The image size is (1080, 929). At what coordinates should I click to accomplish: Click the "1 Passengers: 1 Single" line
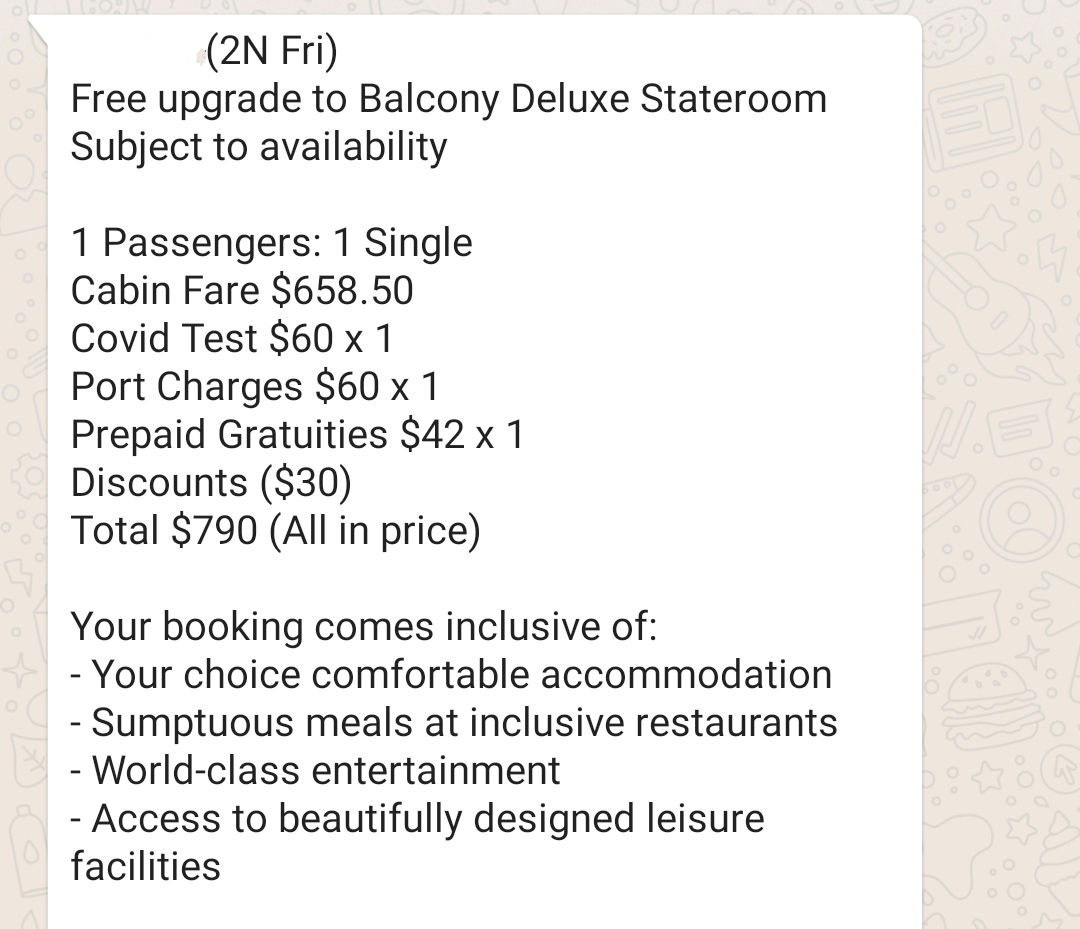pyautogui.click(x=272, y=243)
